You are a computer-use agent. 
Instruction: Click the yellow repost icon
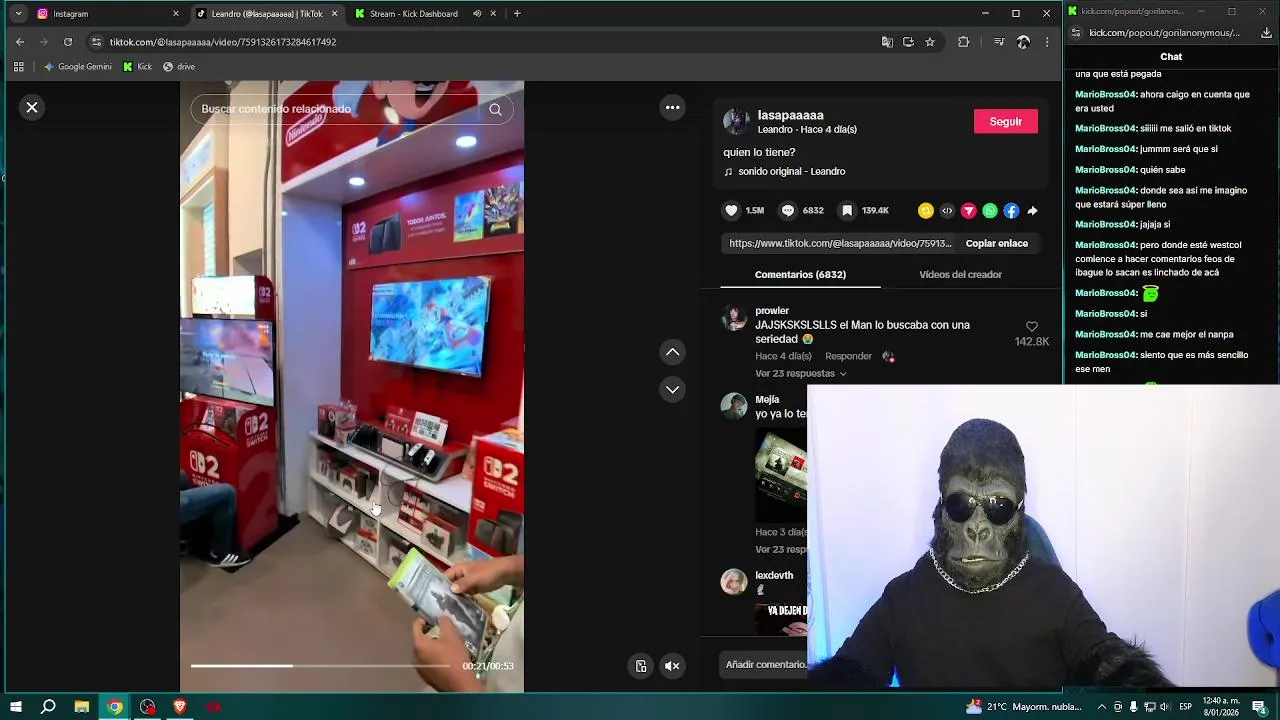(x=926, y=210)
